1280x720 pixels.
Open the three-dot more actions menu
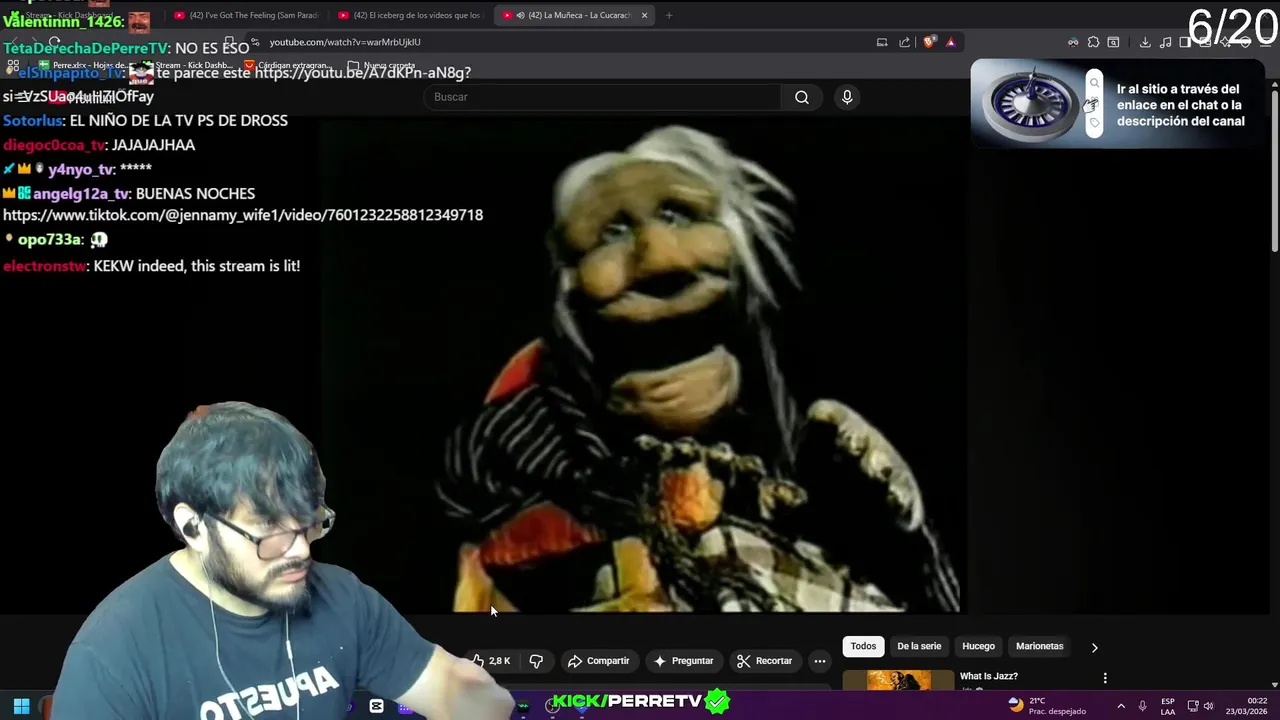coord(820,661)
